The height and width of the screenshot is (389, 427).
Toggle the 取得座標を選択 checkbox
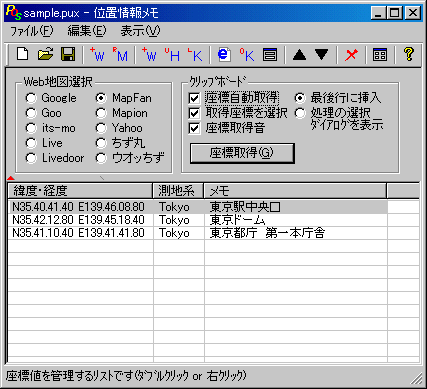tap(194, 113)
